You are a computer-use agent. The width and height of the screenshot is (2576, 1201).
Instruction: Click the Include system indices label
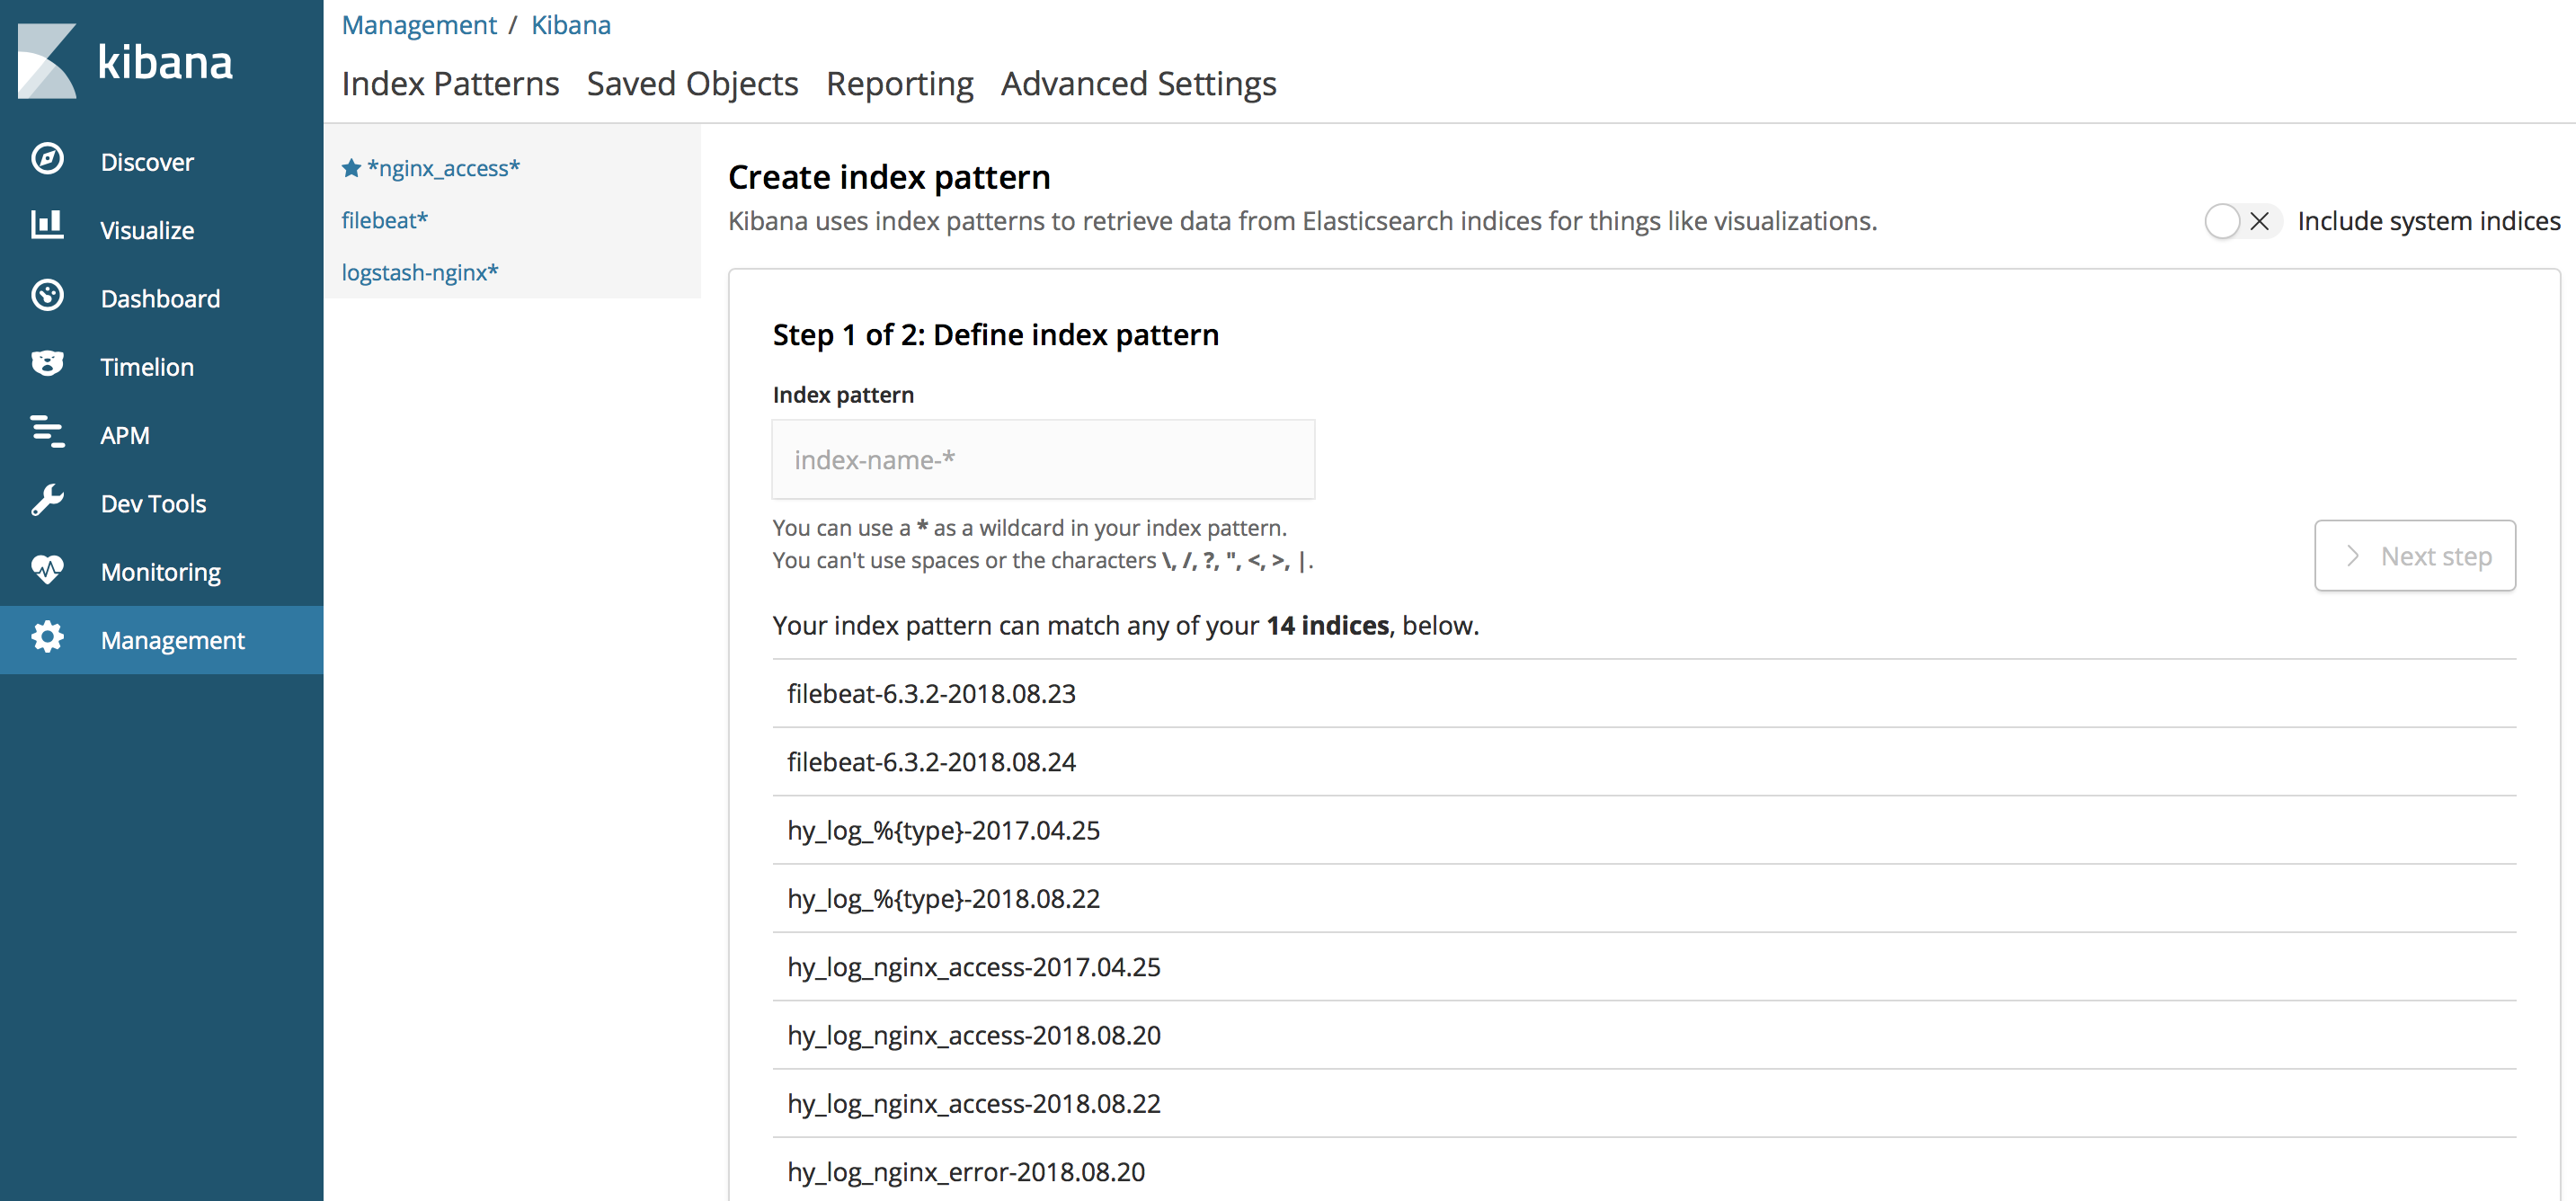click(x=2428, y=221)
